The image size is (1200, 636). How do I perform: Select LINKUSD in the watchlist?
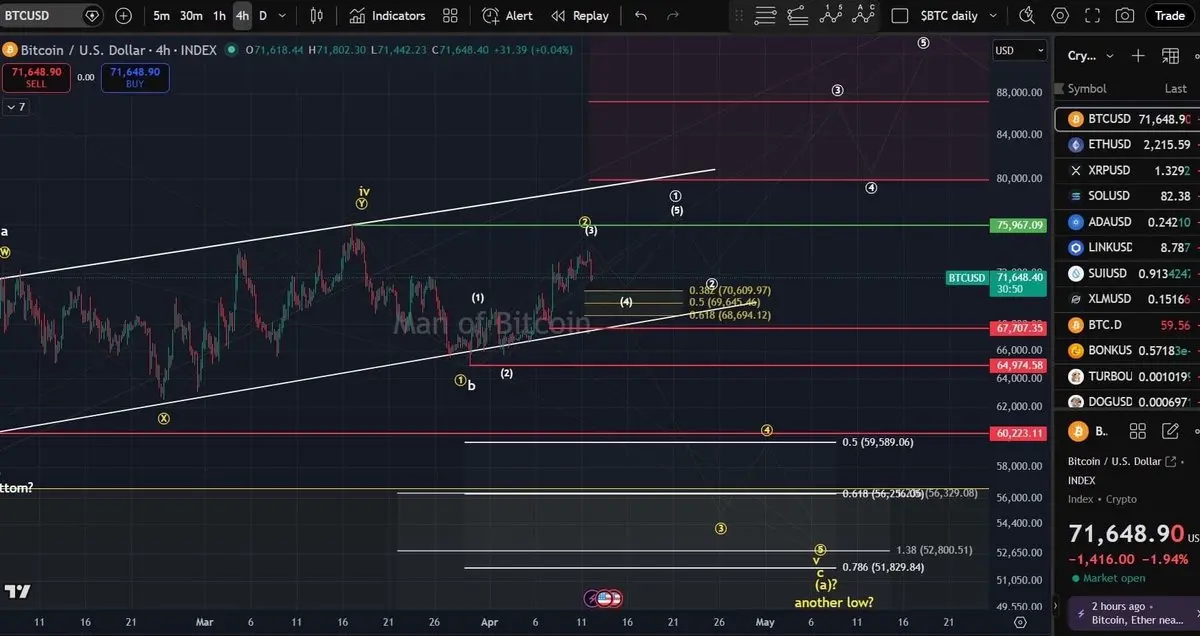(1127, 247)
